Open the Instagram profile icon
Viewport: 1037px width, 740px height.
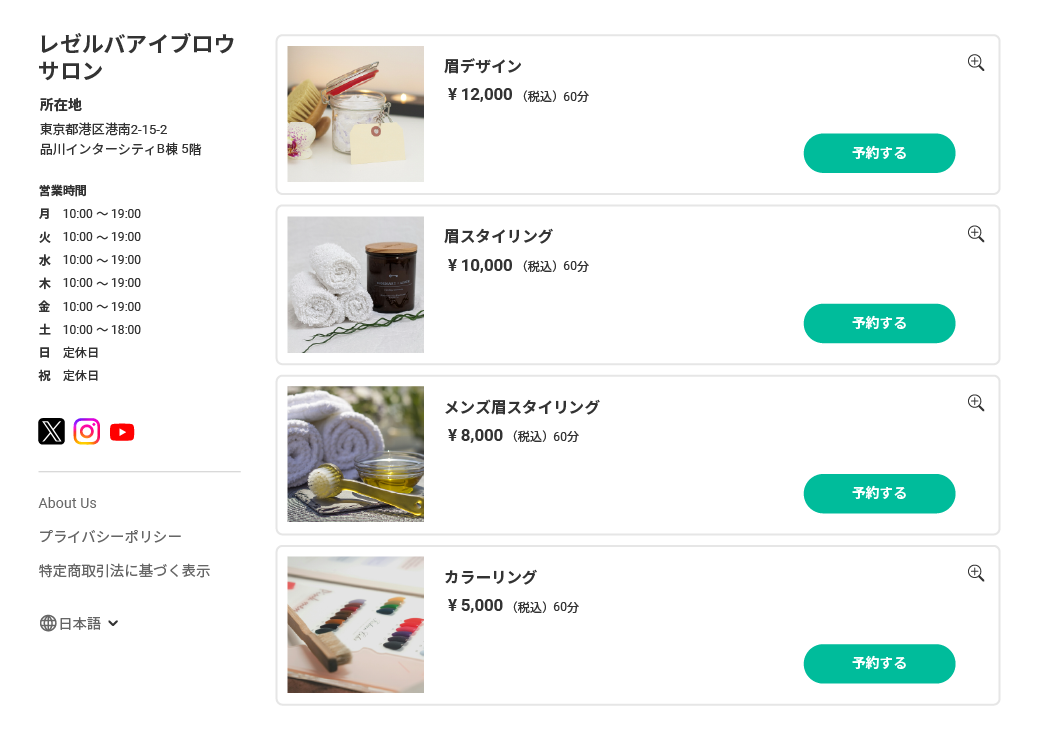point(87,431)
